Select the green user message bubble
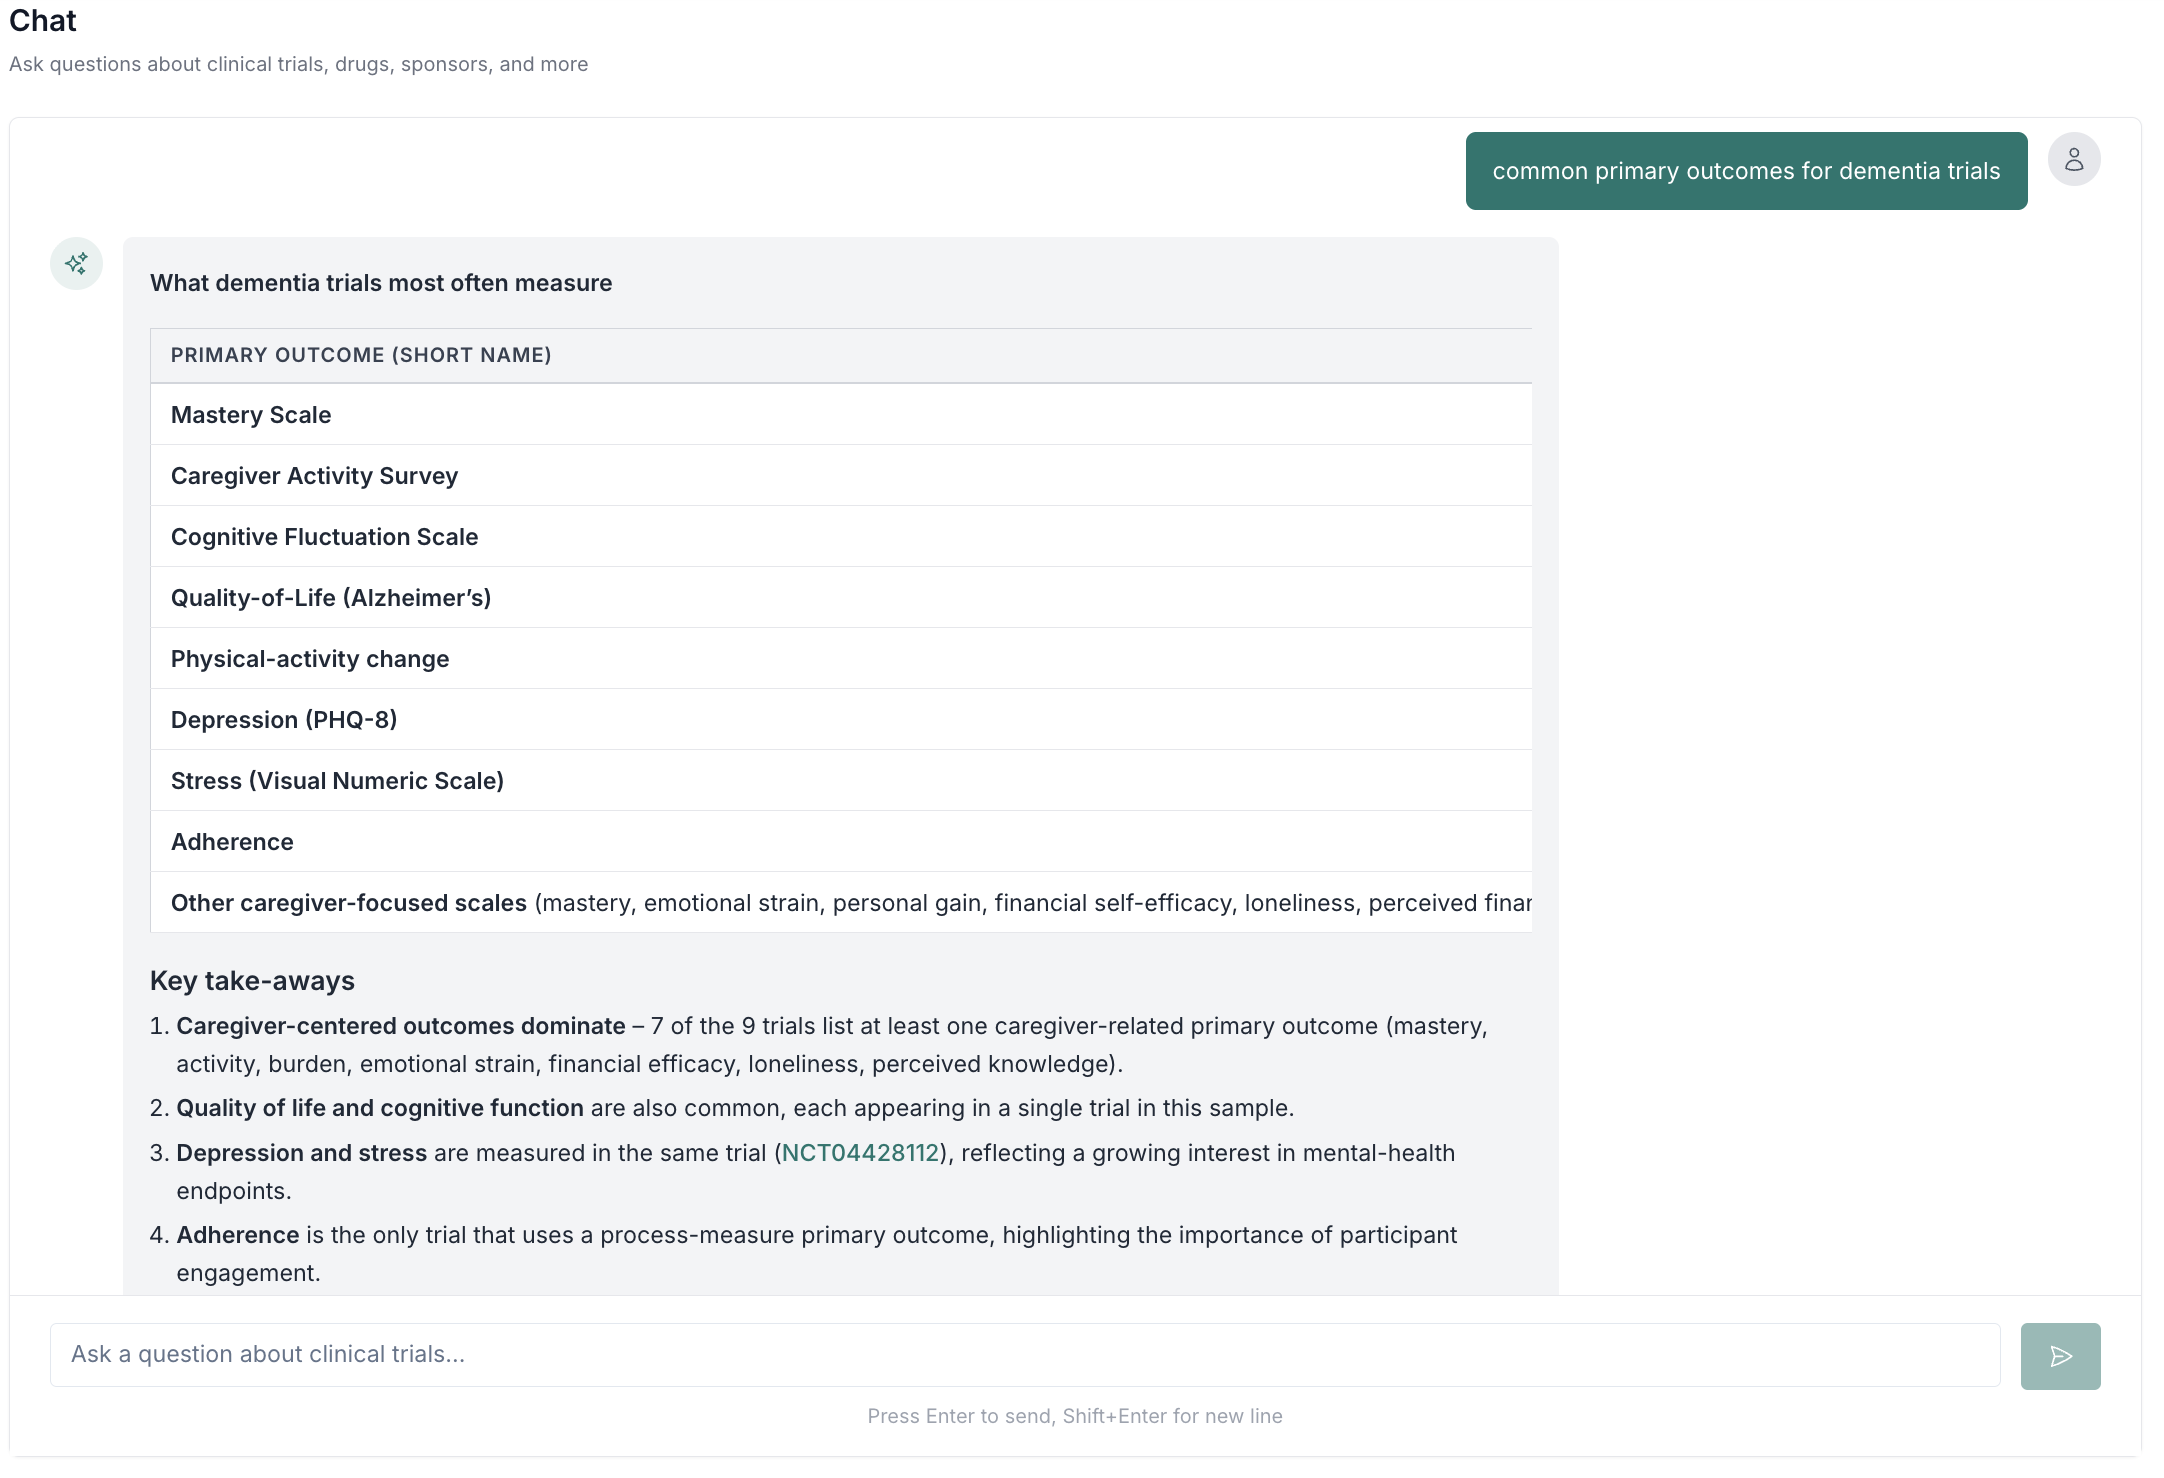2164x1478 pixels. tap(1746, 170)
